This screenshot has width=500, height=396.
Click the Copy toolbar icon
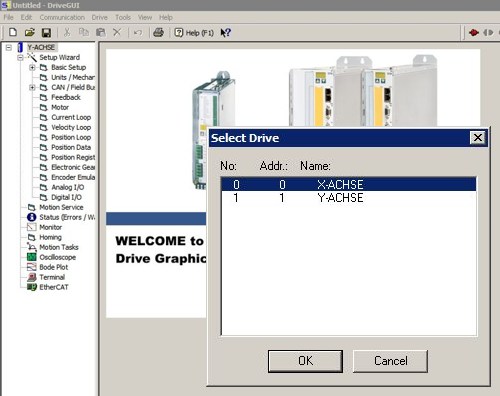(83, 32)
